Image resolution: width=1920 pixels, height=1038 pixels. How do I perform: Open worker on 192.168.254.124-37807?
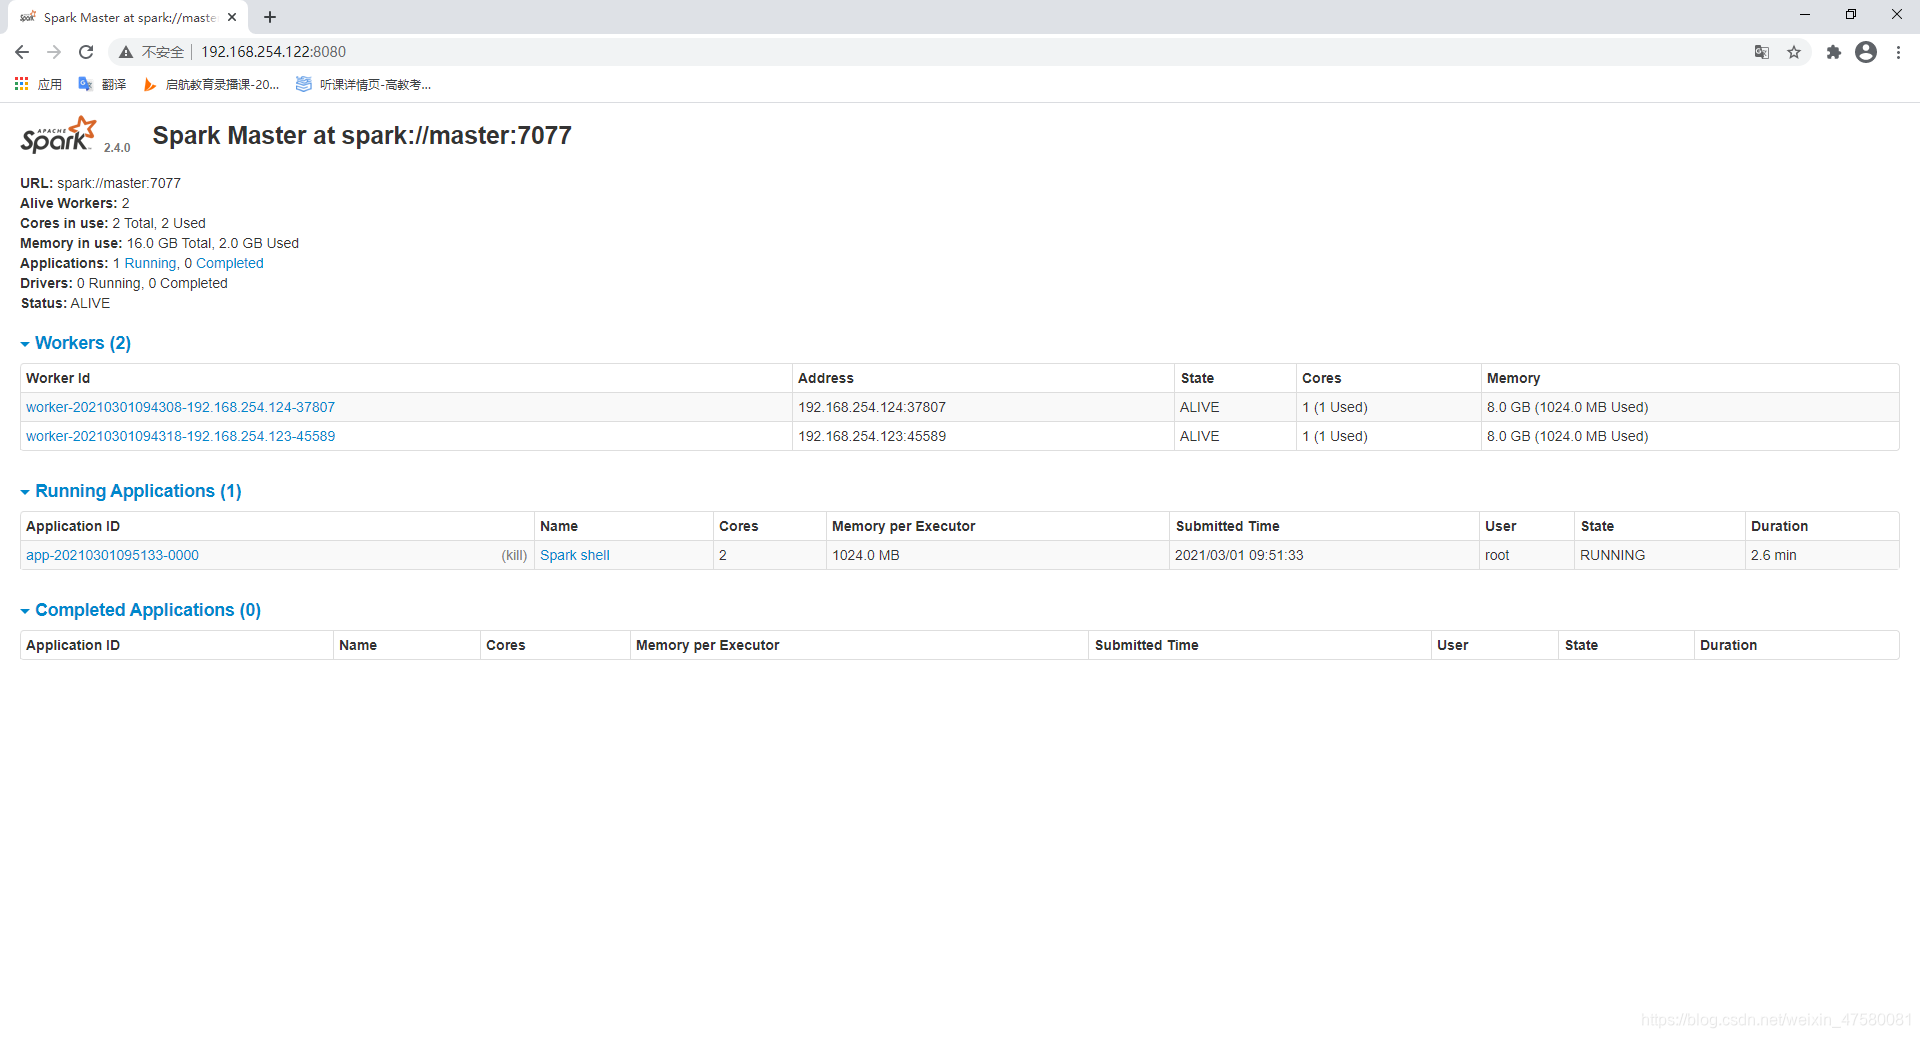180,407
